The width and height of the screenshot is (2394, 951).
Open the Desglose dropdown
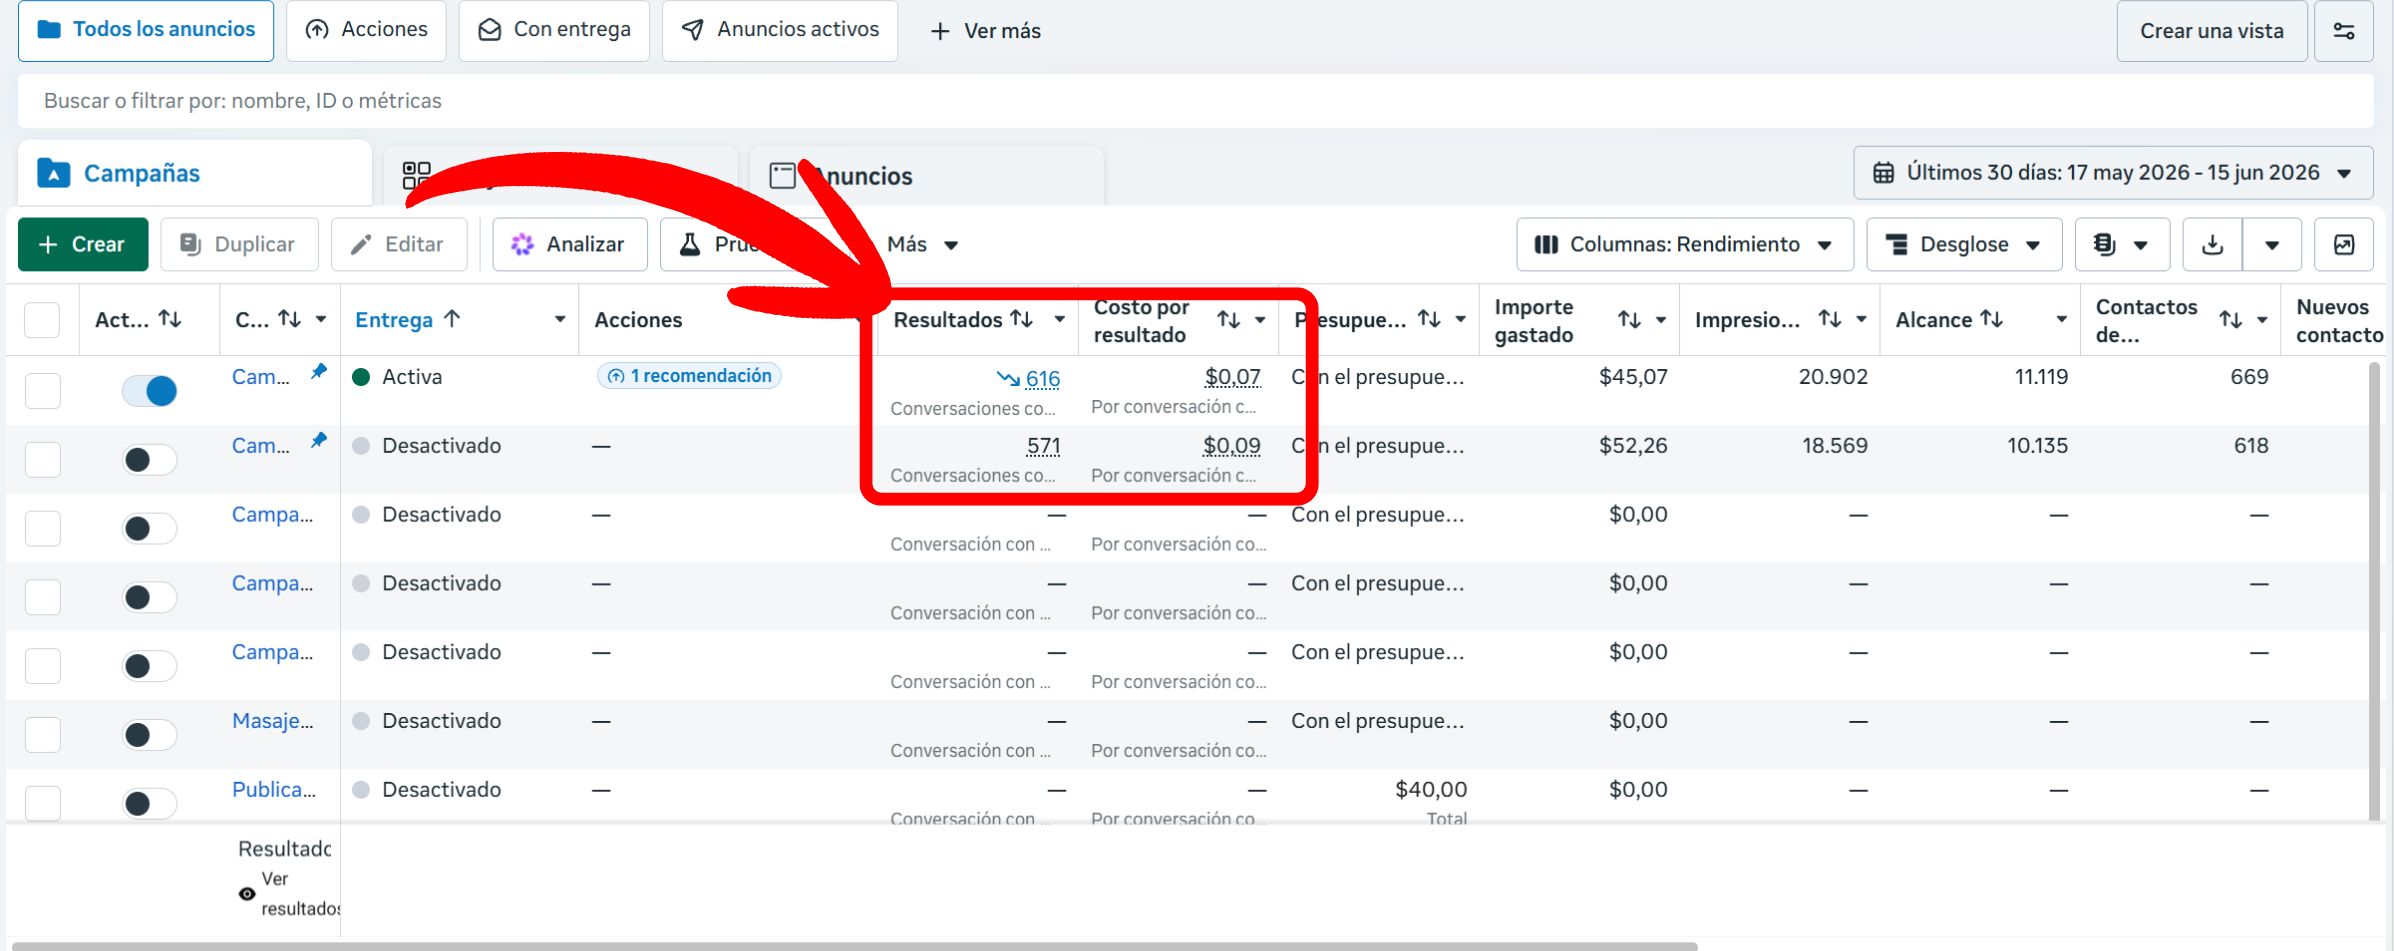point(1963,245)
